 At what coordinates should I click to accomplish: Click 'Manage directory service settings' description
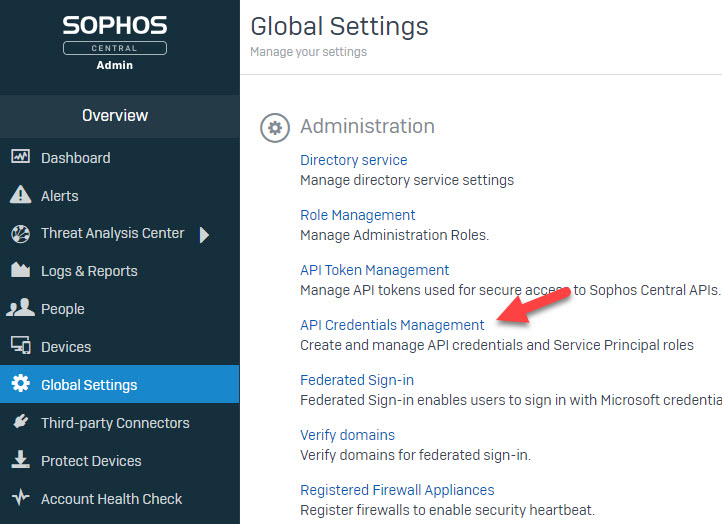pos(407,180)
